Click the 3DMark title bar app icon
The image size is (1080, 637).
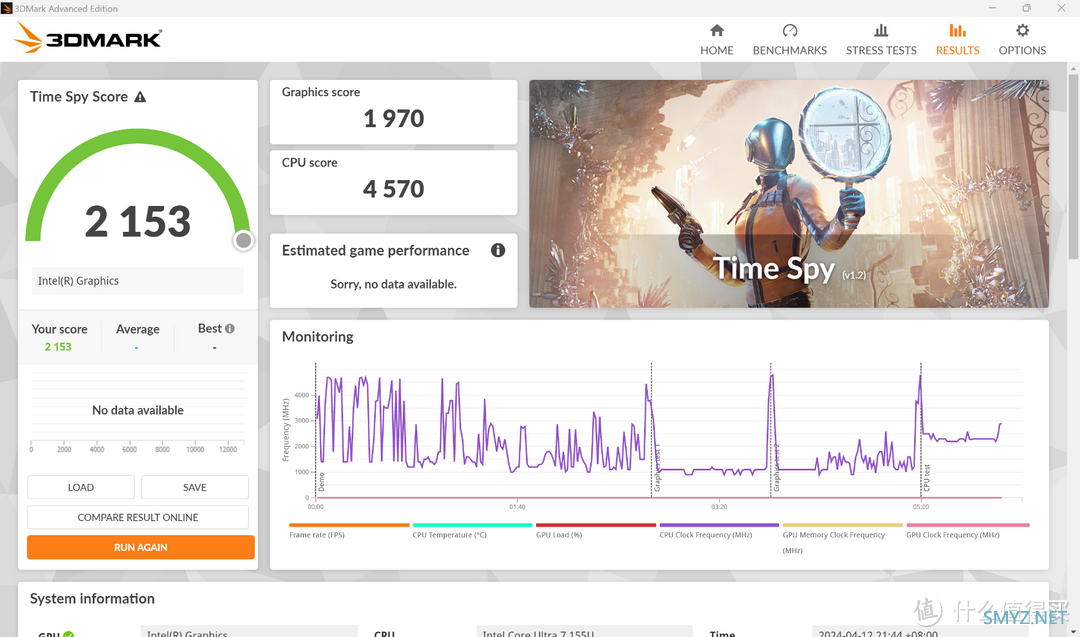(x=6, y=8)
